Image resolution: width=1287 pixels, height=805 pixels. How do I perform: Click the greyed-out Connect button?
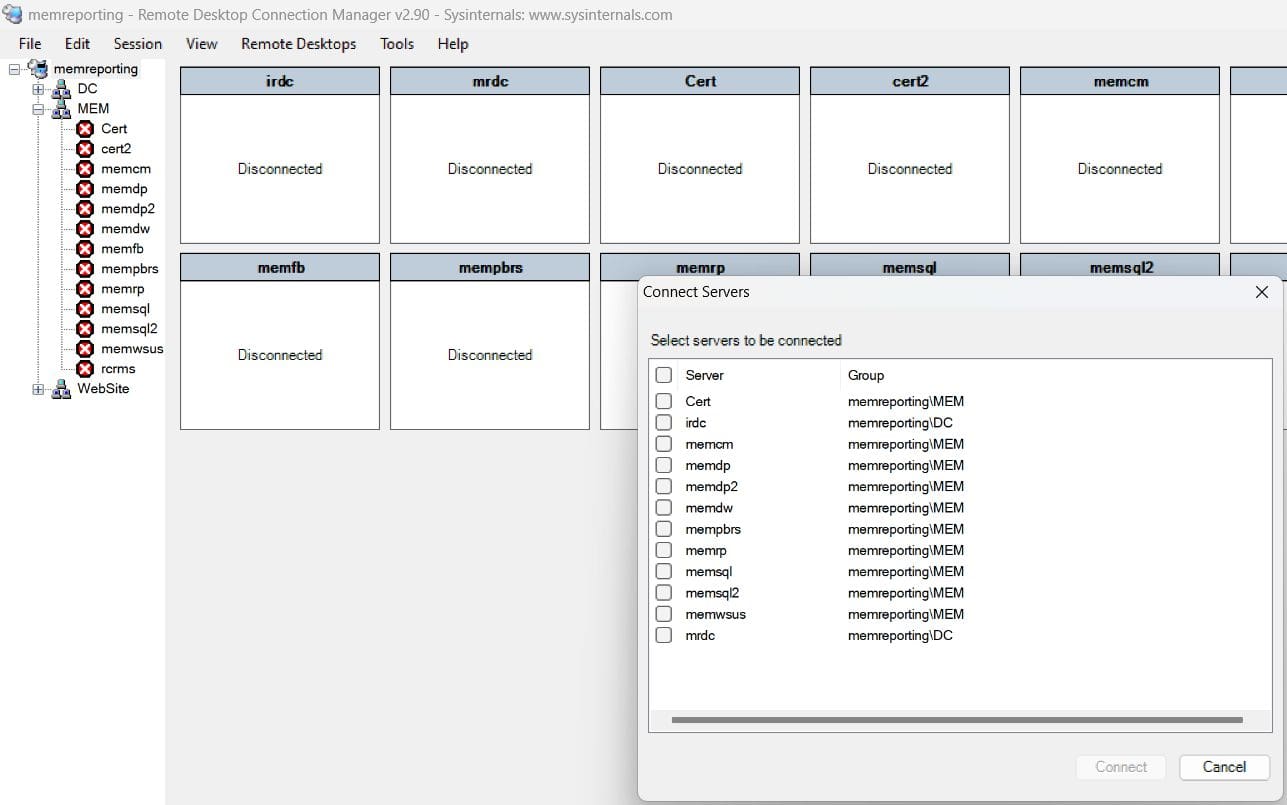click(x=1121, y=767)
